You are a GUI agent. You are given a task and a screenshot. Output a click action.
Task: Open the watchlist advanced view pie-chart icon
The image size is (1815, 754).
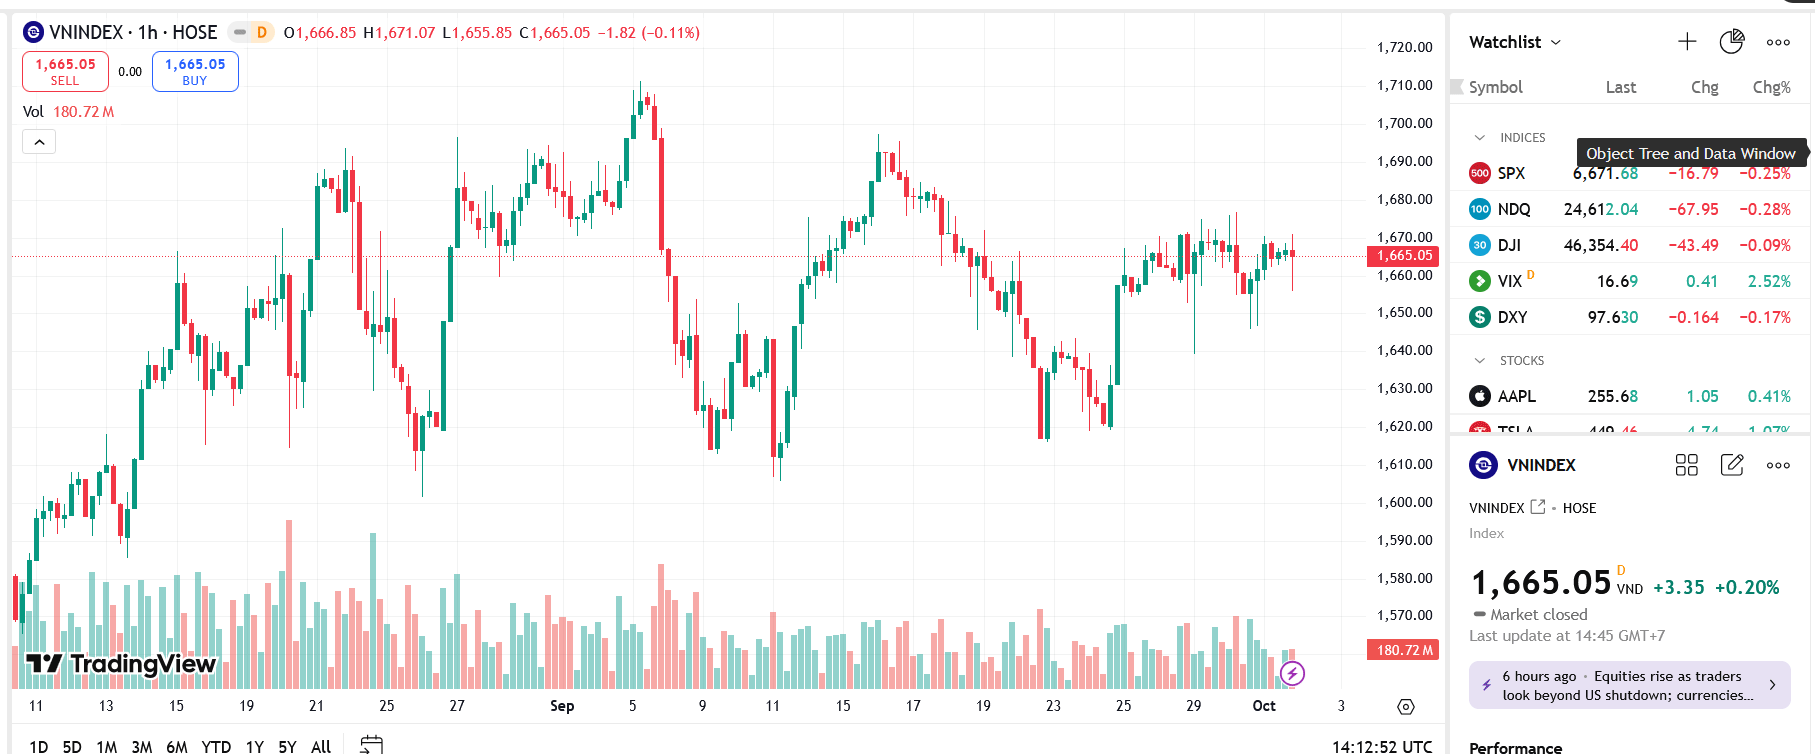[x=1731, y=41]
